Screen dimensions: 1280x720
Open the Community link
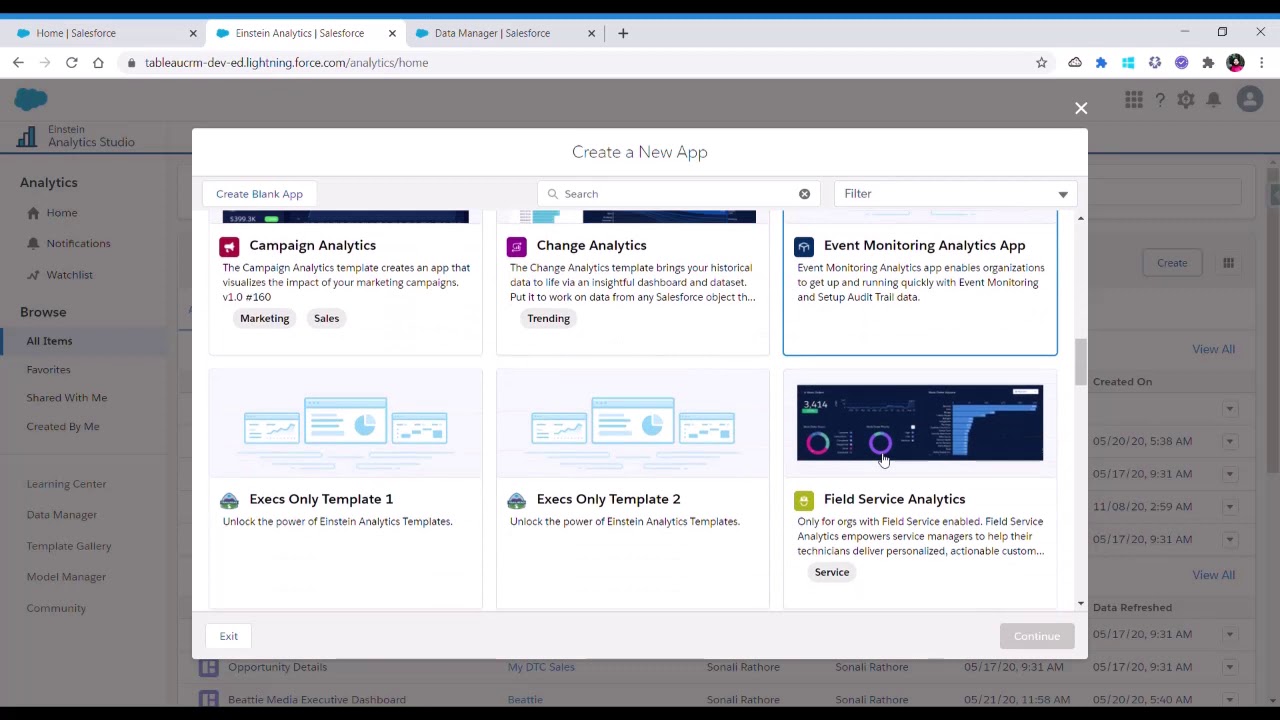56,608
